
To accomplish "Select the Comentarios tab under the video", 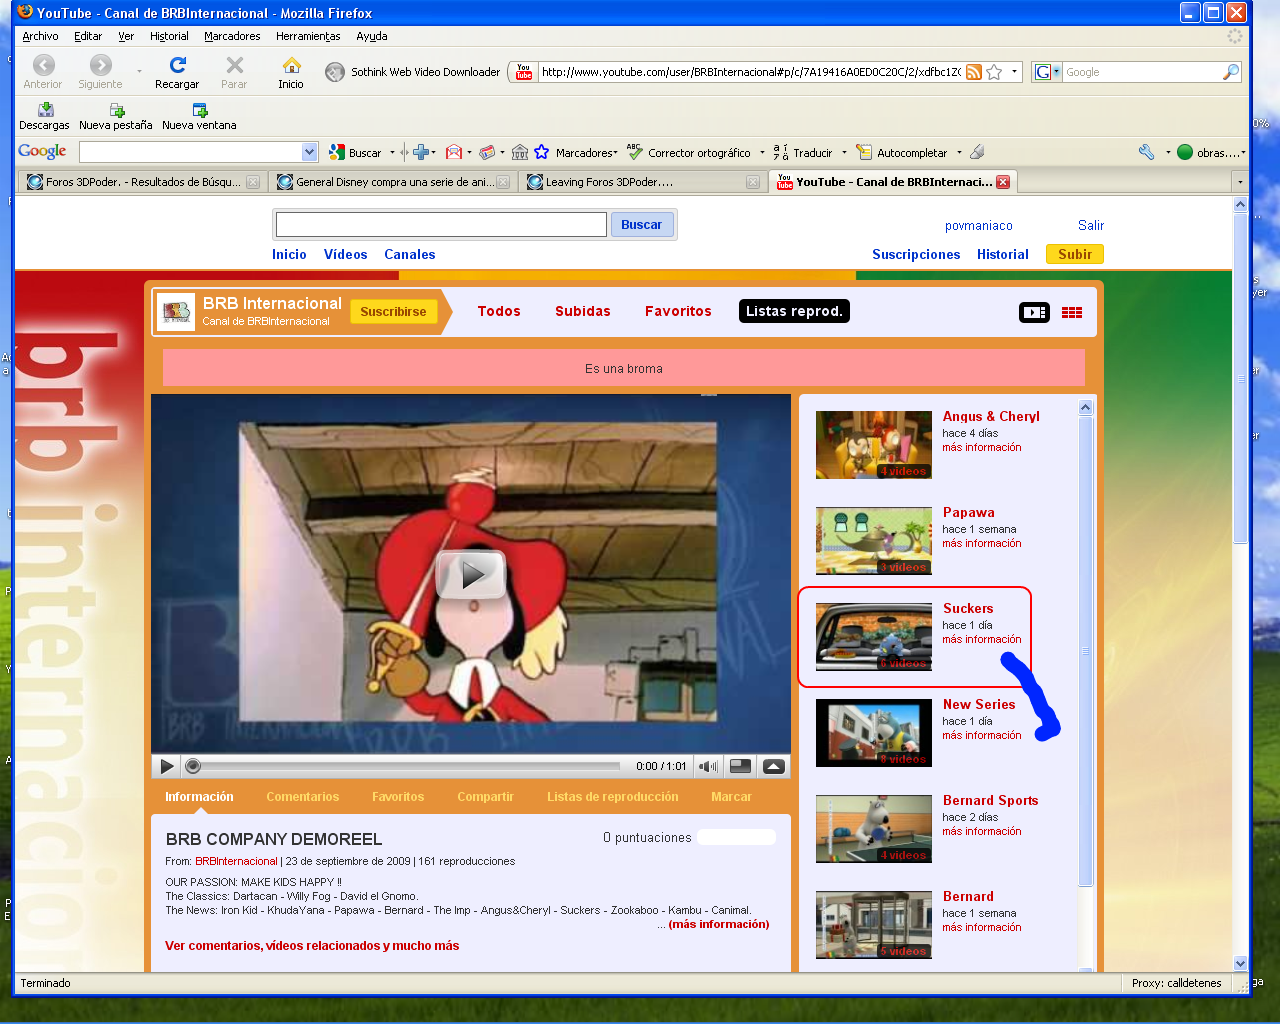I will [x=303, y=797].
